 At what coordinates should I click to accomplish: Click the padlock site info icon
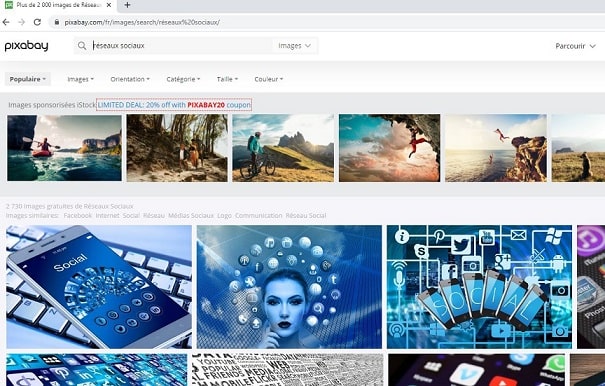(x=57, y=22)
